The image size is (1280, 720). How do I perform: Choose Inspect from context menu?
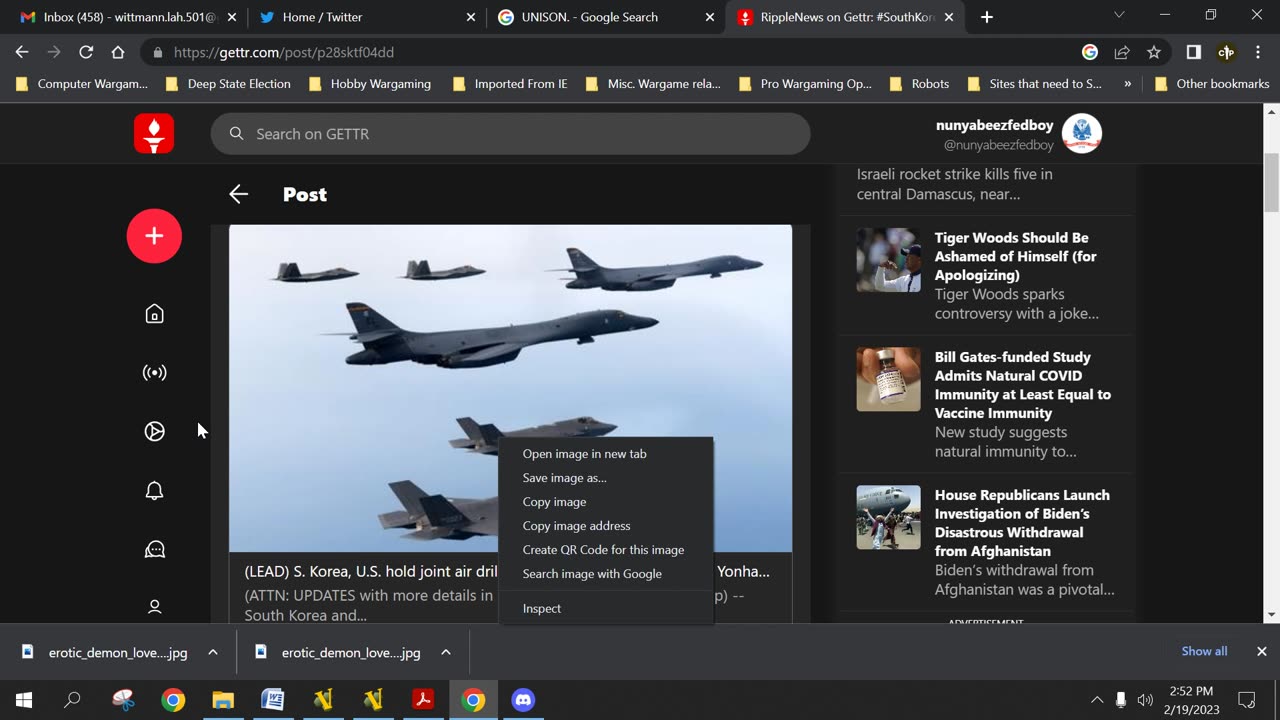[x=606, y=608]
